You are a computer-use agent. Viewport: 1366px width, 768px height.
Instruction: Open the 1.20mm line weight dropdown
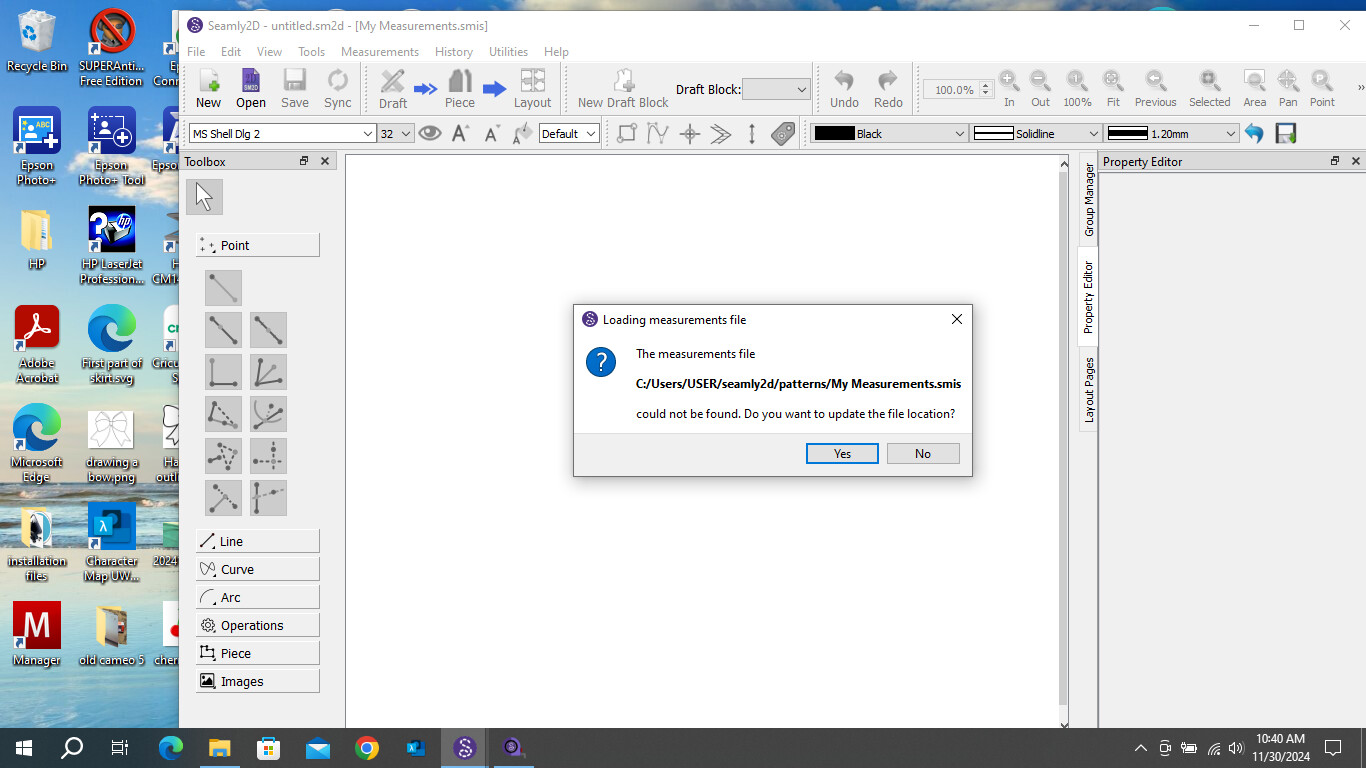point(1172,134)
